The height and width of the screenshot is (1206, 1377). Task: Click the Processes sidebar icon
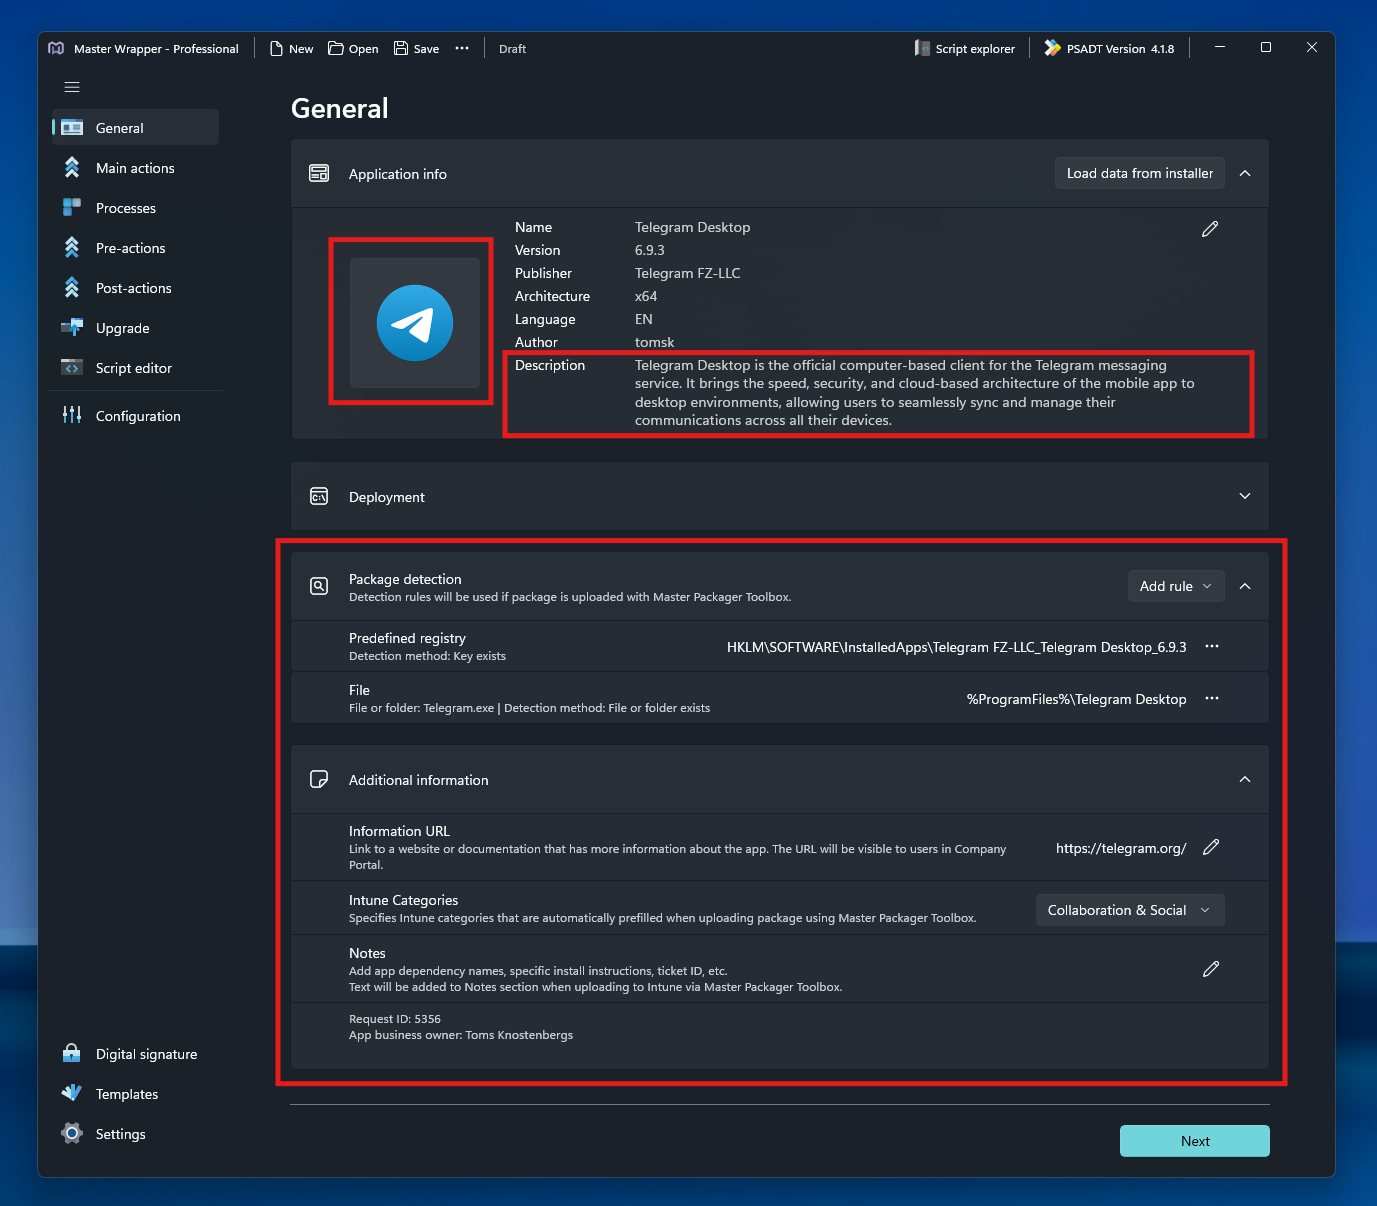[72, 207]
